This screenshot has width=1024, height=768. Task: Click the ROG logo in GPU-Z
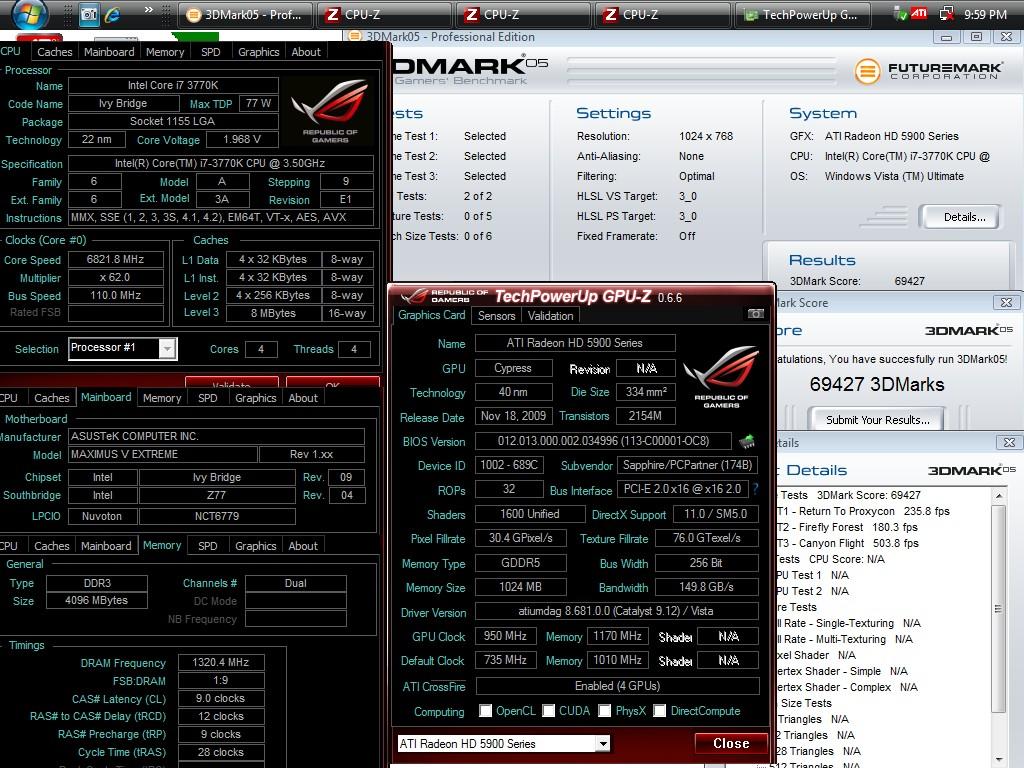tap(721, 377)
